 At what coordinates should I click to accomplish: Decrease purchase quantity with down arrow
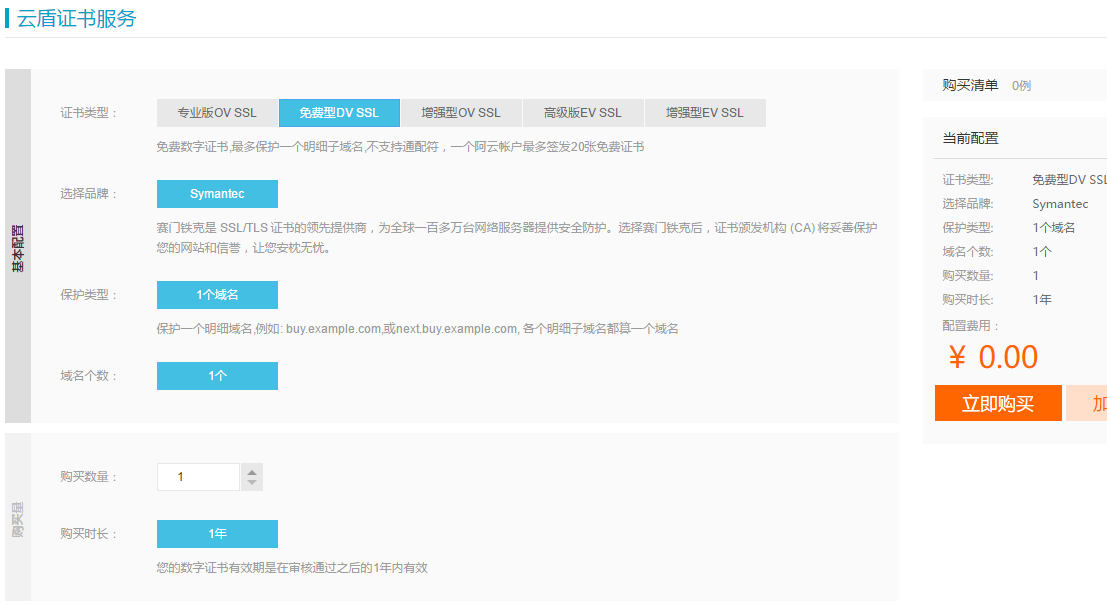coord(253,484)
